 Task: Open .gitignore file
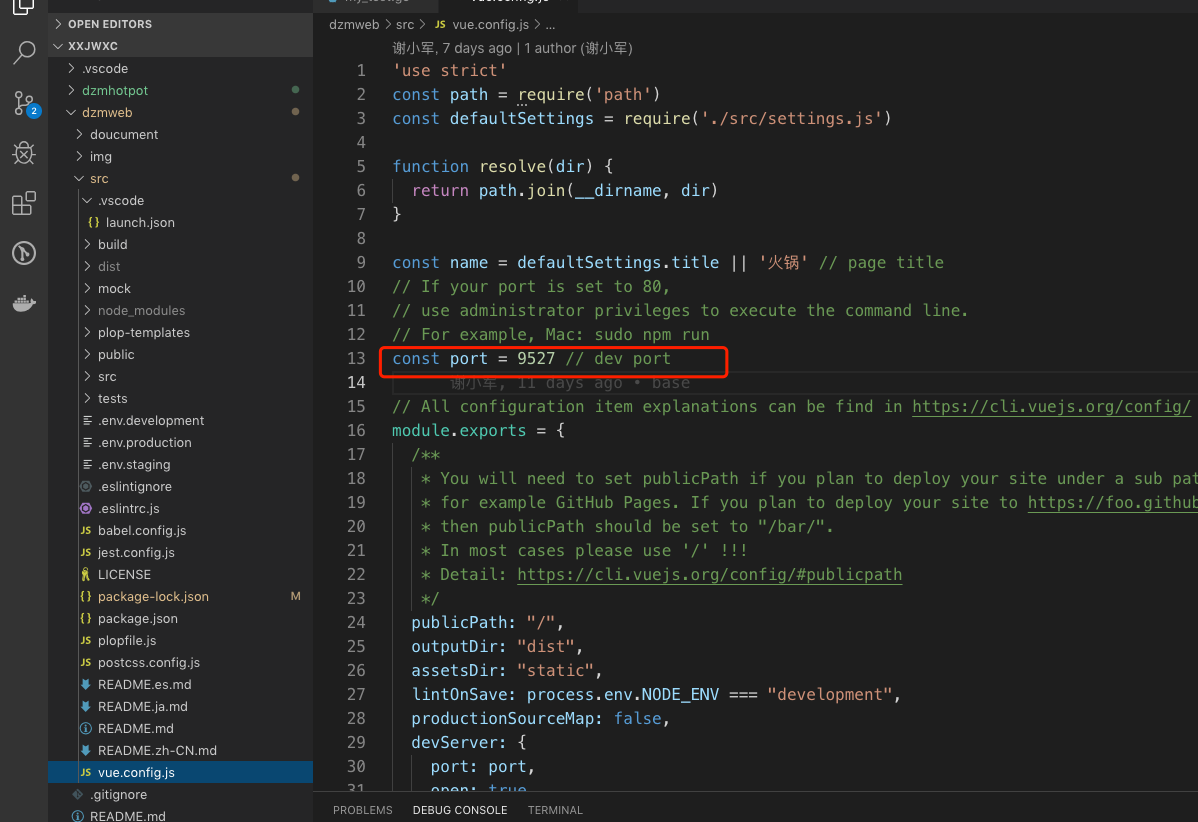tap(180, 794)
